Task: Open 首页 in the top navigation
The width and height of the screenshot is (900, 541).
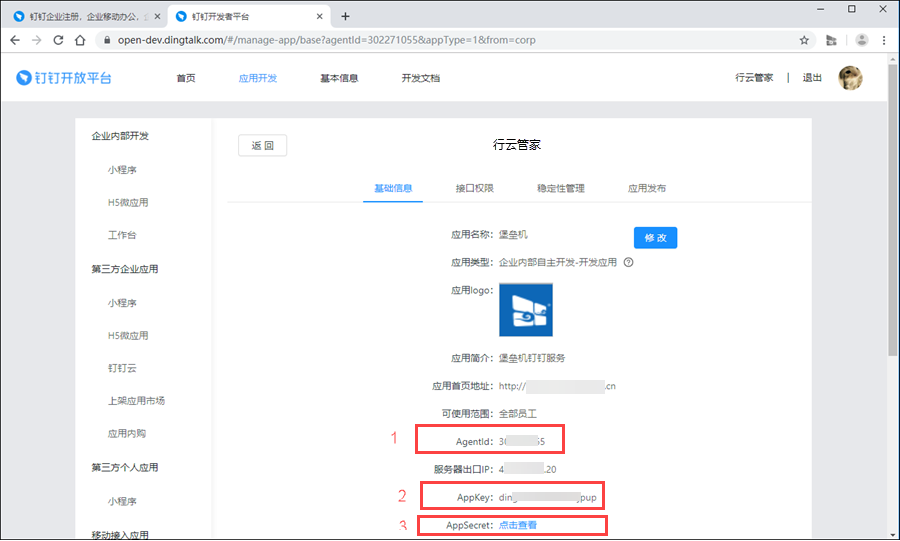Action: 185,78
